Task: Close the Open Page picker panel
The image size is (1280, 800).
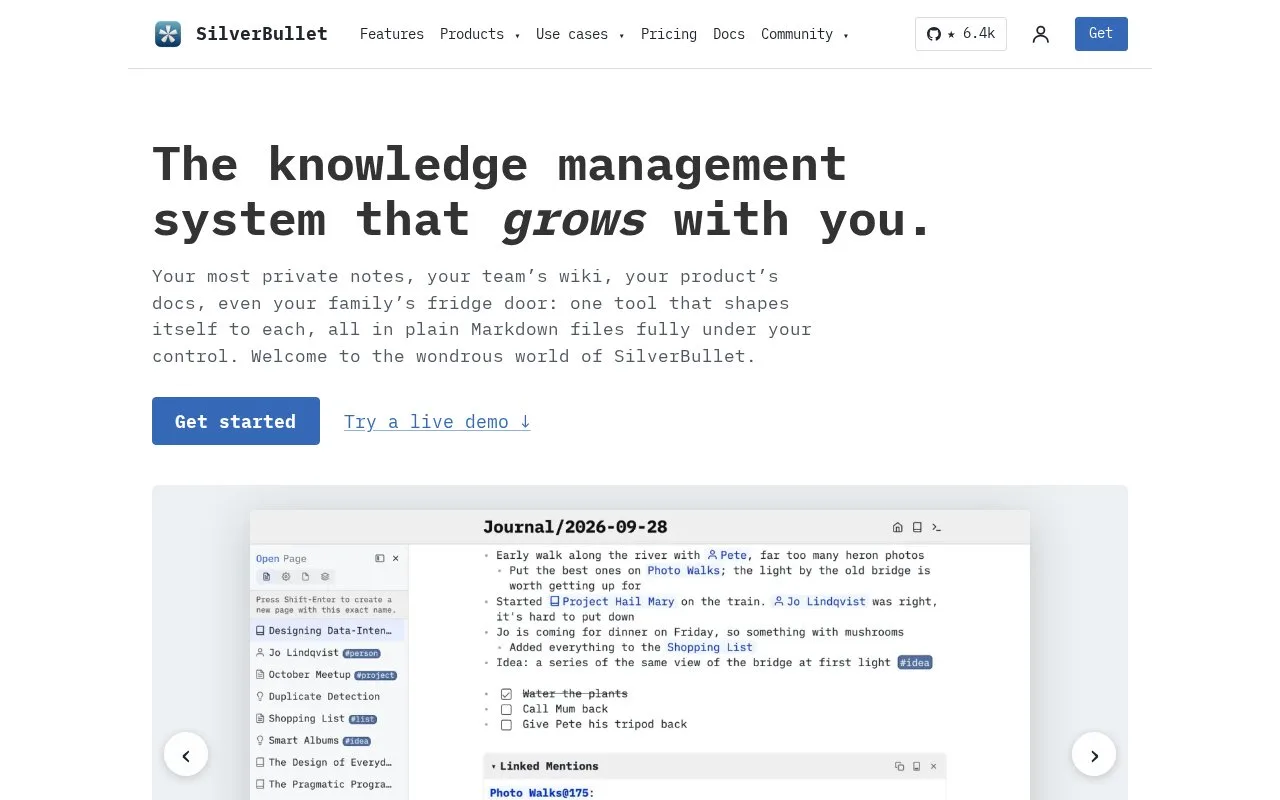Action: [395, 558]
